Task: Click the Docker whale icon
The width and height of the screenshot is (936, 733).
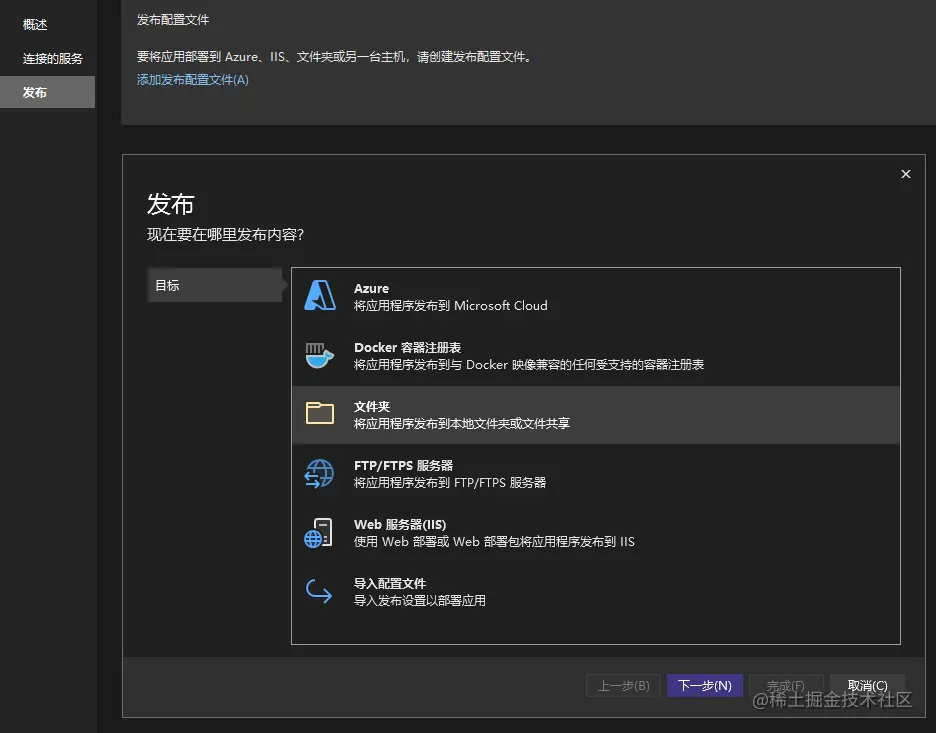Action: pyautogui.click(x=320, y=354)
